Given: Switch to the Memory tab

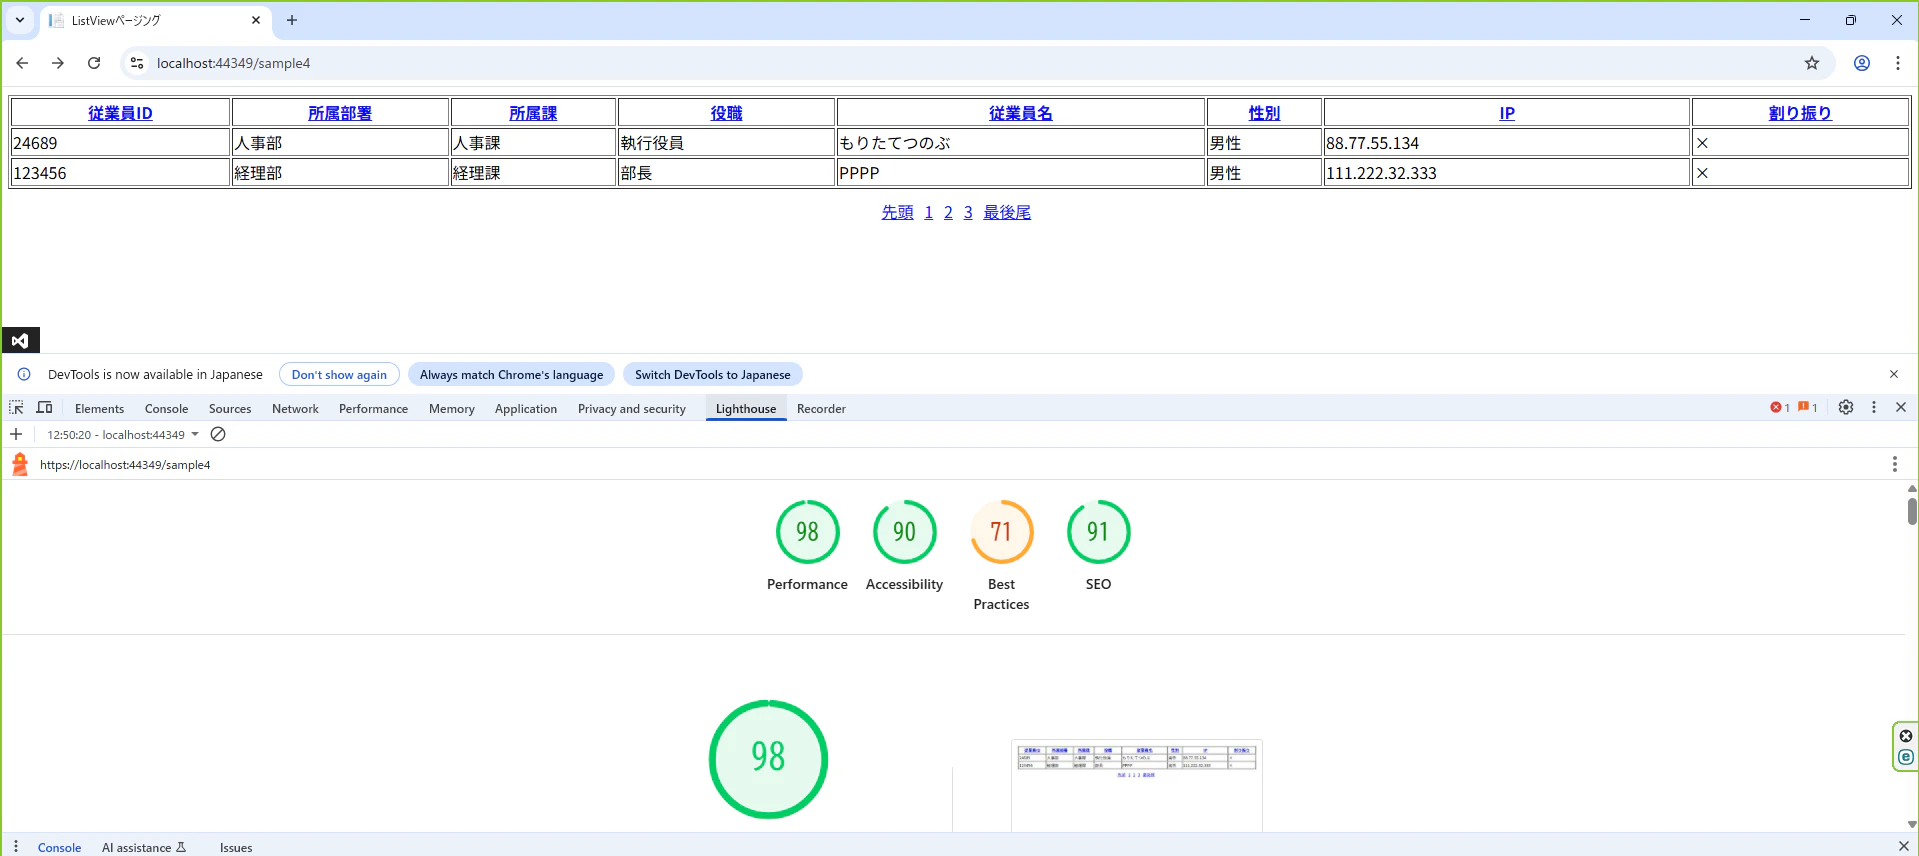Looking at the screenshot, I should pyautogui.click(x=452, y=408).
